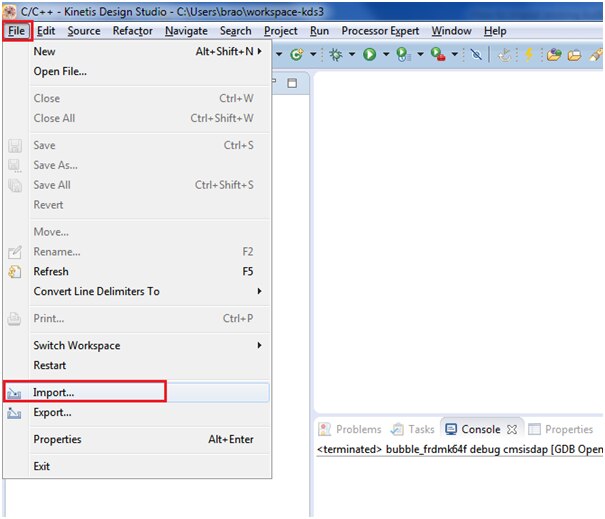
Task: Open the Window menu
Action: click(451, 31)
